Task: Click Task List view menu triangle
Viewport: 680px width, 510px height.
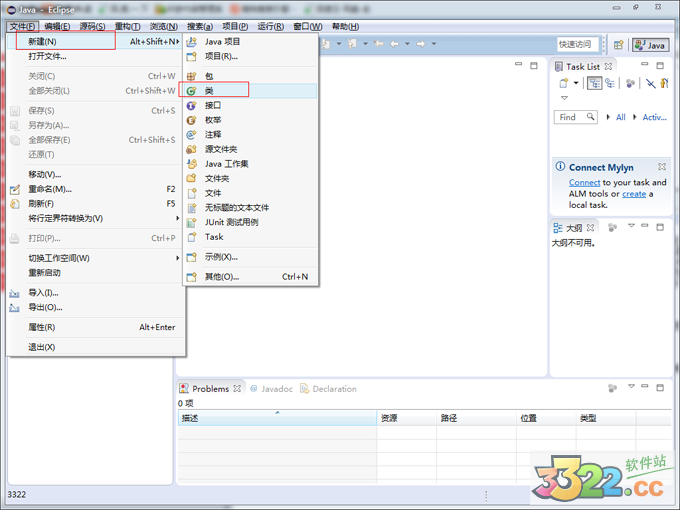Action: tap(564, 98)
